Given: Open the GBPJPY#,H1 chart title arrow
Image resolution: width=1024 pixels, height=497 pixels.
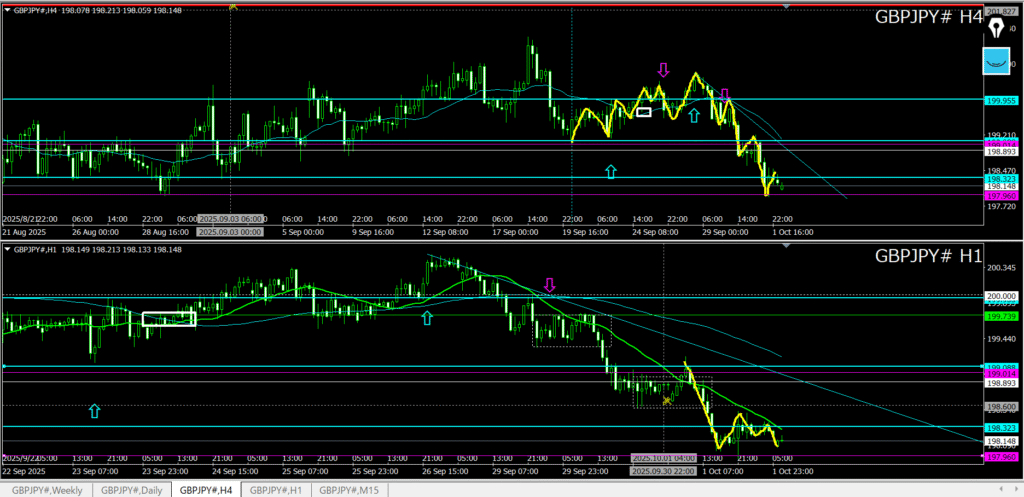Looking at the screenshot, I should pos(6,248).
